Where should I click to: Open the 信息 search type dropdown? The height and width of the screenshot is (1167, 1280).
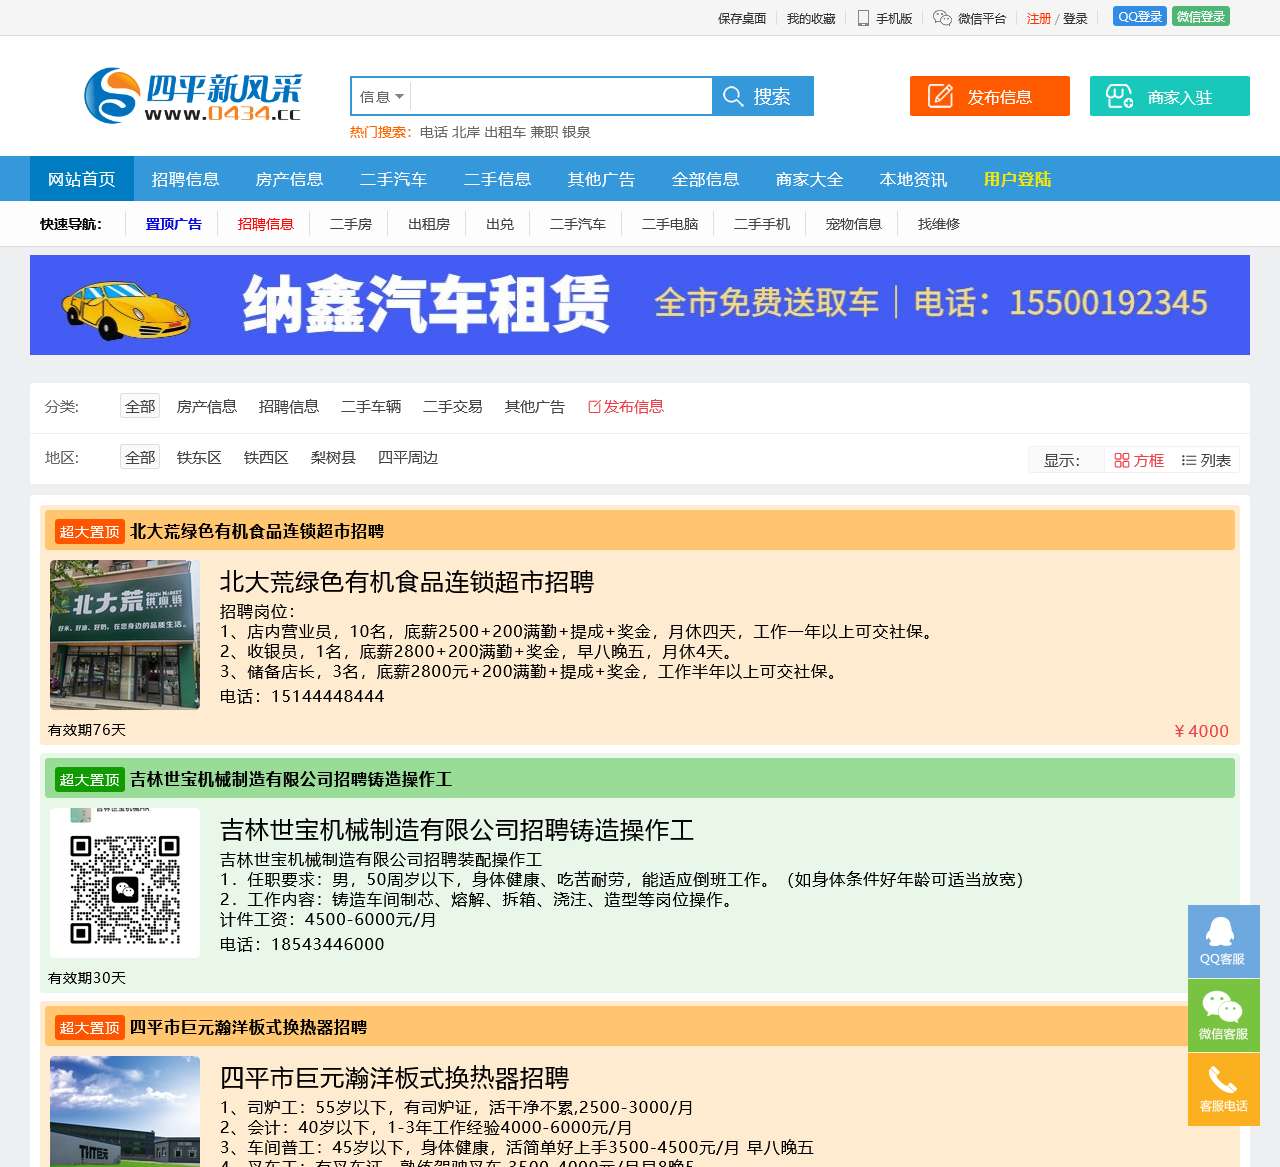point(381,97)
